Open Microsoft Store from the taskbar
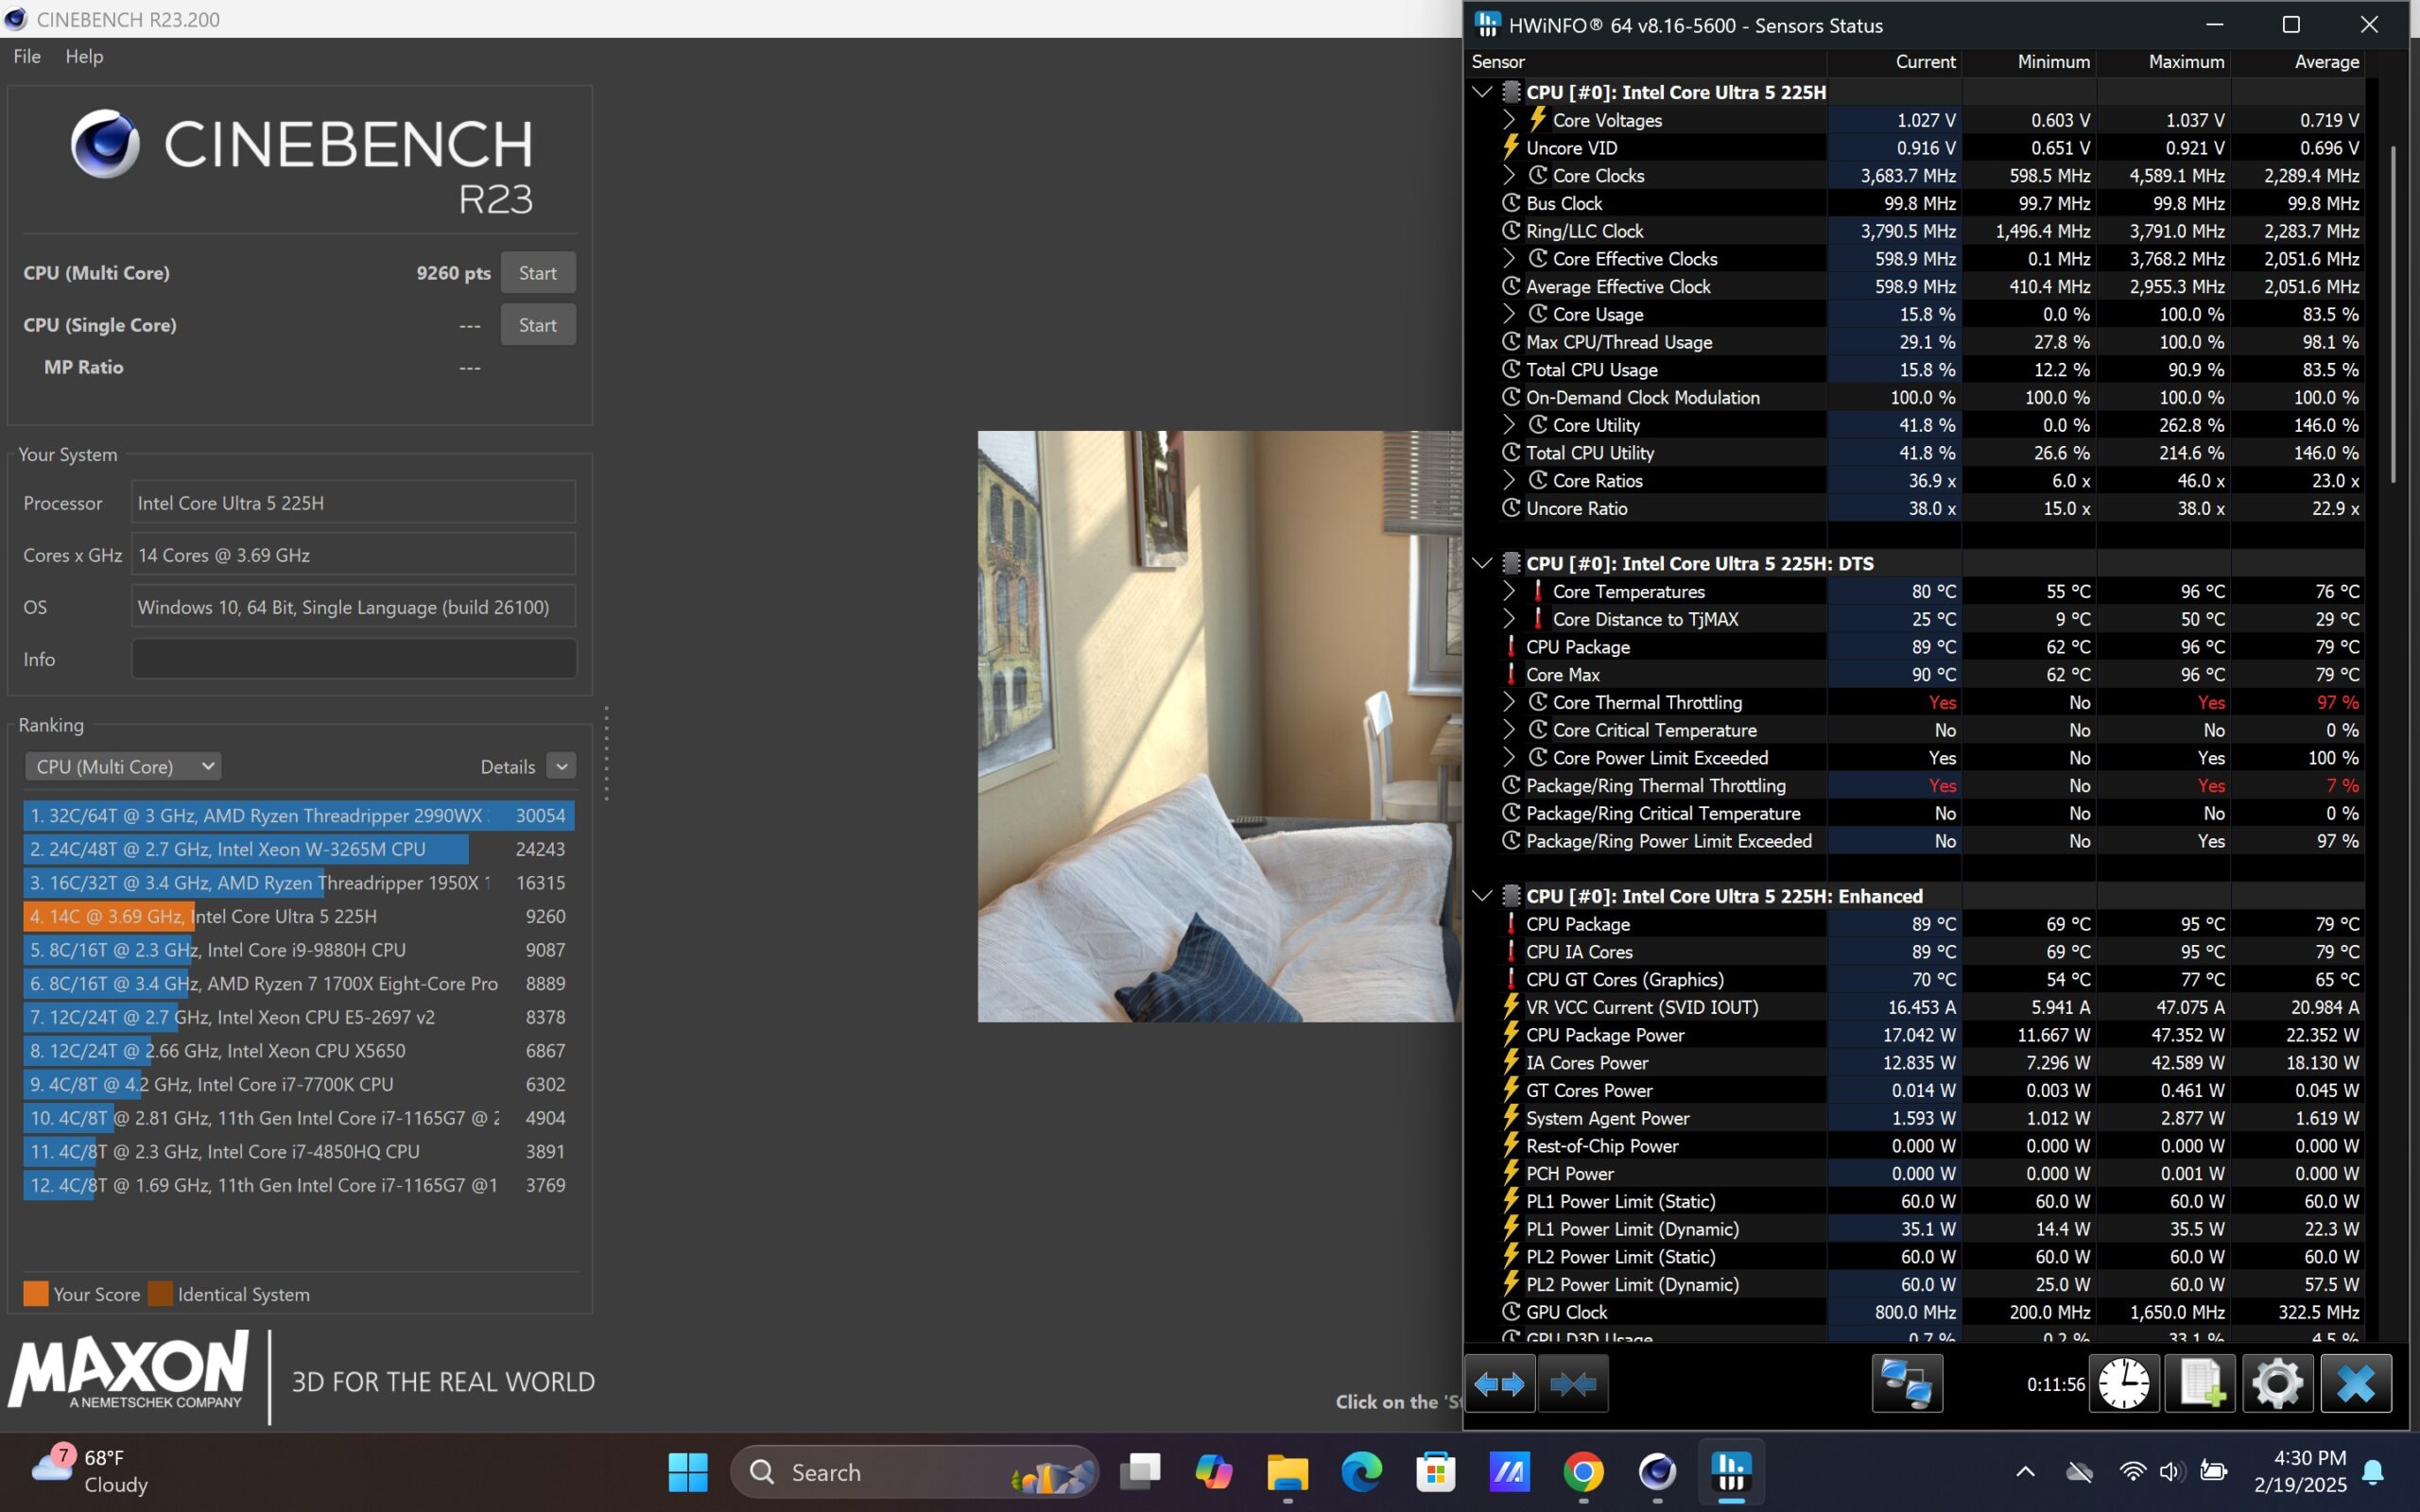2420x1512 pixels. tap(1435, 1472)
